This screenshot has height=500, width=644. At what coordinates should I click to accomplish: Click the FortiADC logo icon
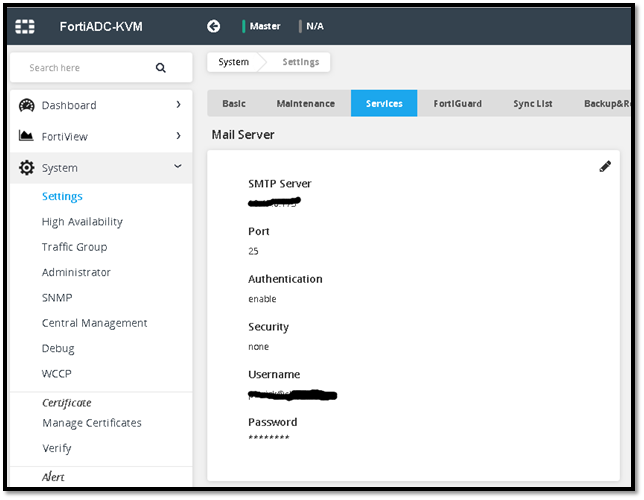24,26
